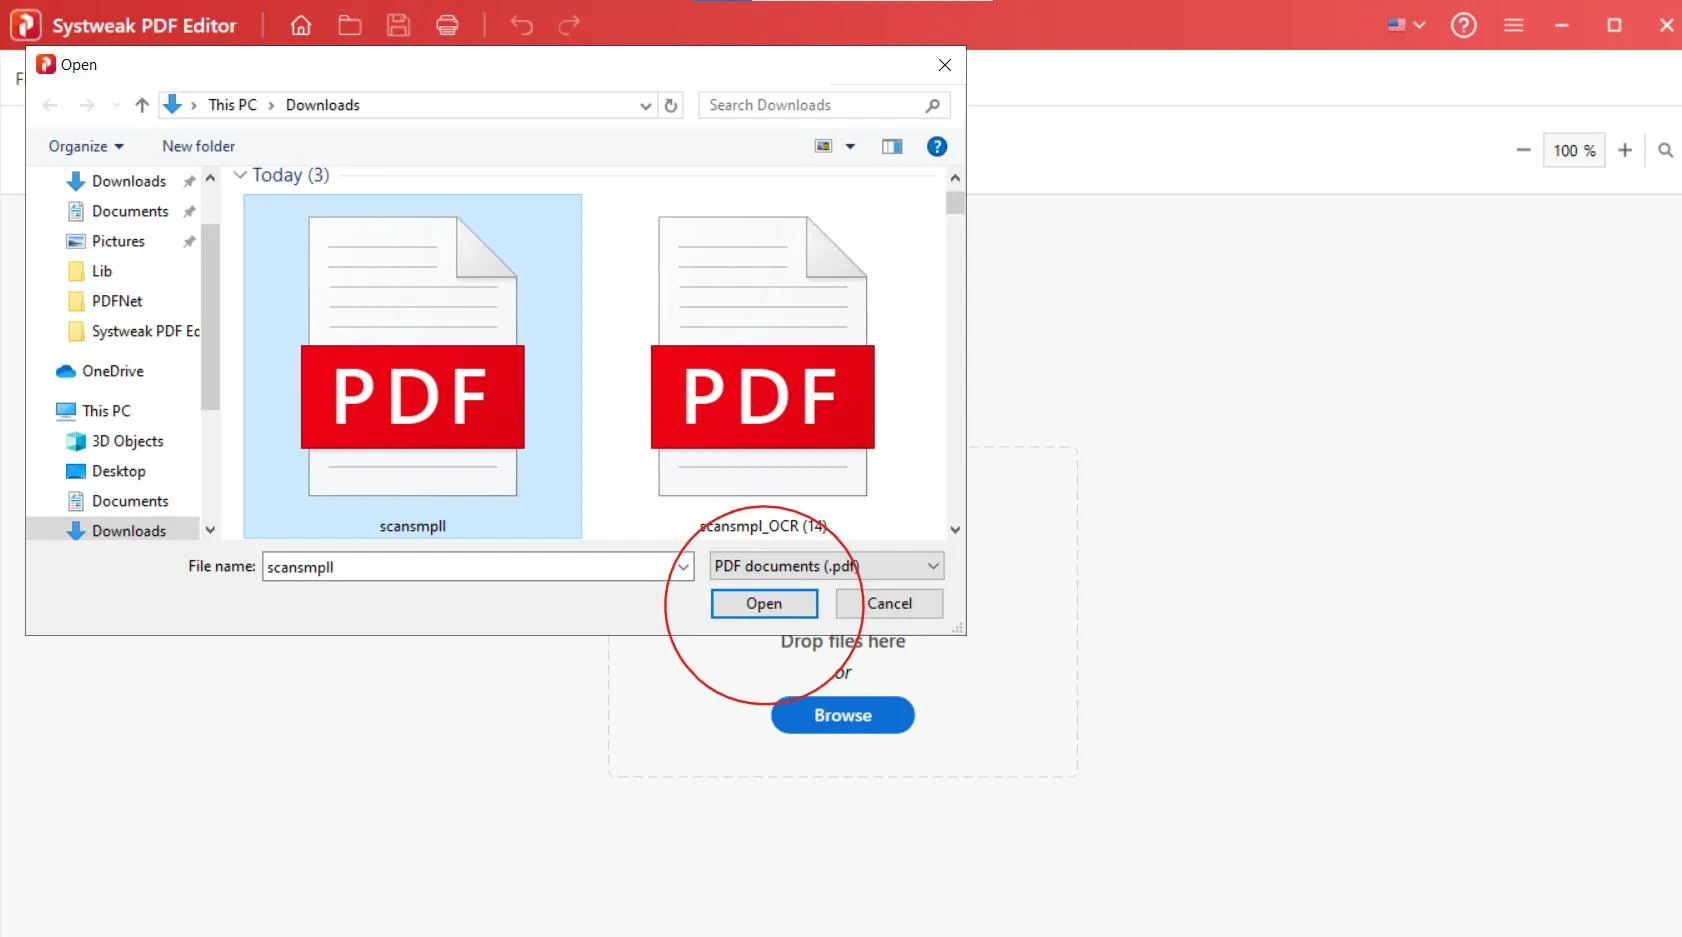Open the hamburger menu icon
Image resolution: width=1682 pixels, height=937 pixels.
(x=1514, y=25)
